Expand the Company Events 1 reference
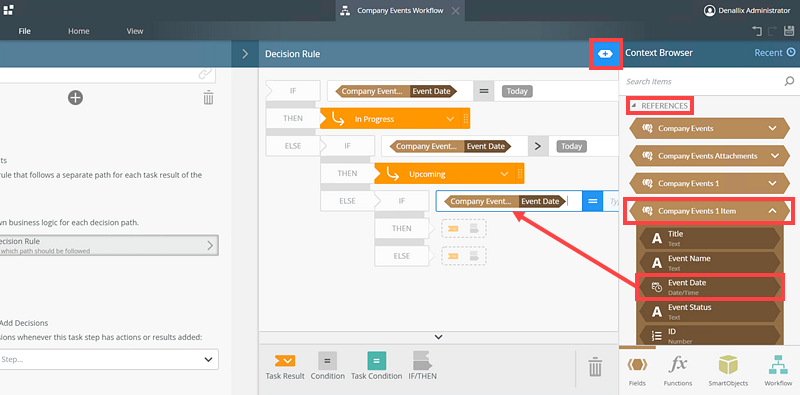This screenshot has height=395, width=800. [772, 183]
